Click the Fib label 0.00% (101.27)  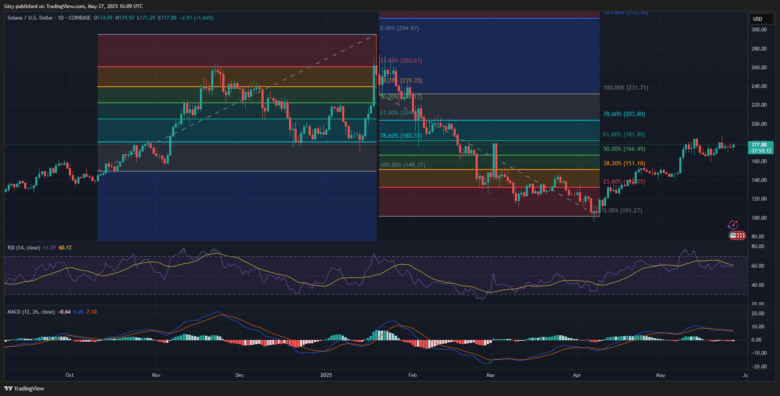[622, 210]
